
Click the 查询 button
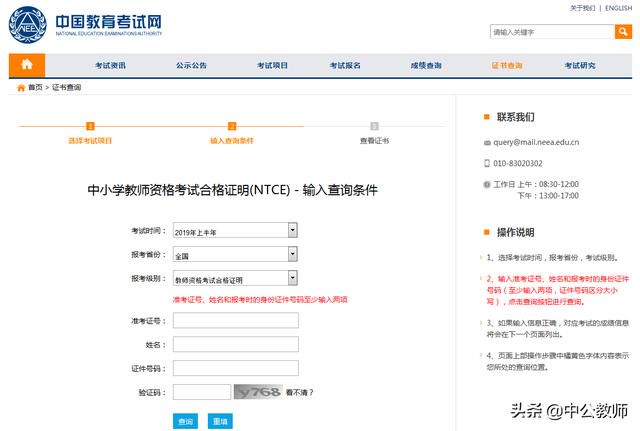click(x=185, y=421)
